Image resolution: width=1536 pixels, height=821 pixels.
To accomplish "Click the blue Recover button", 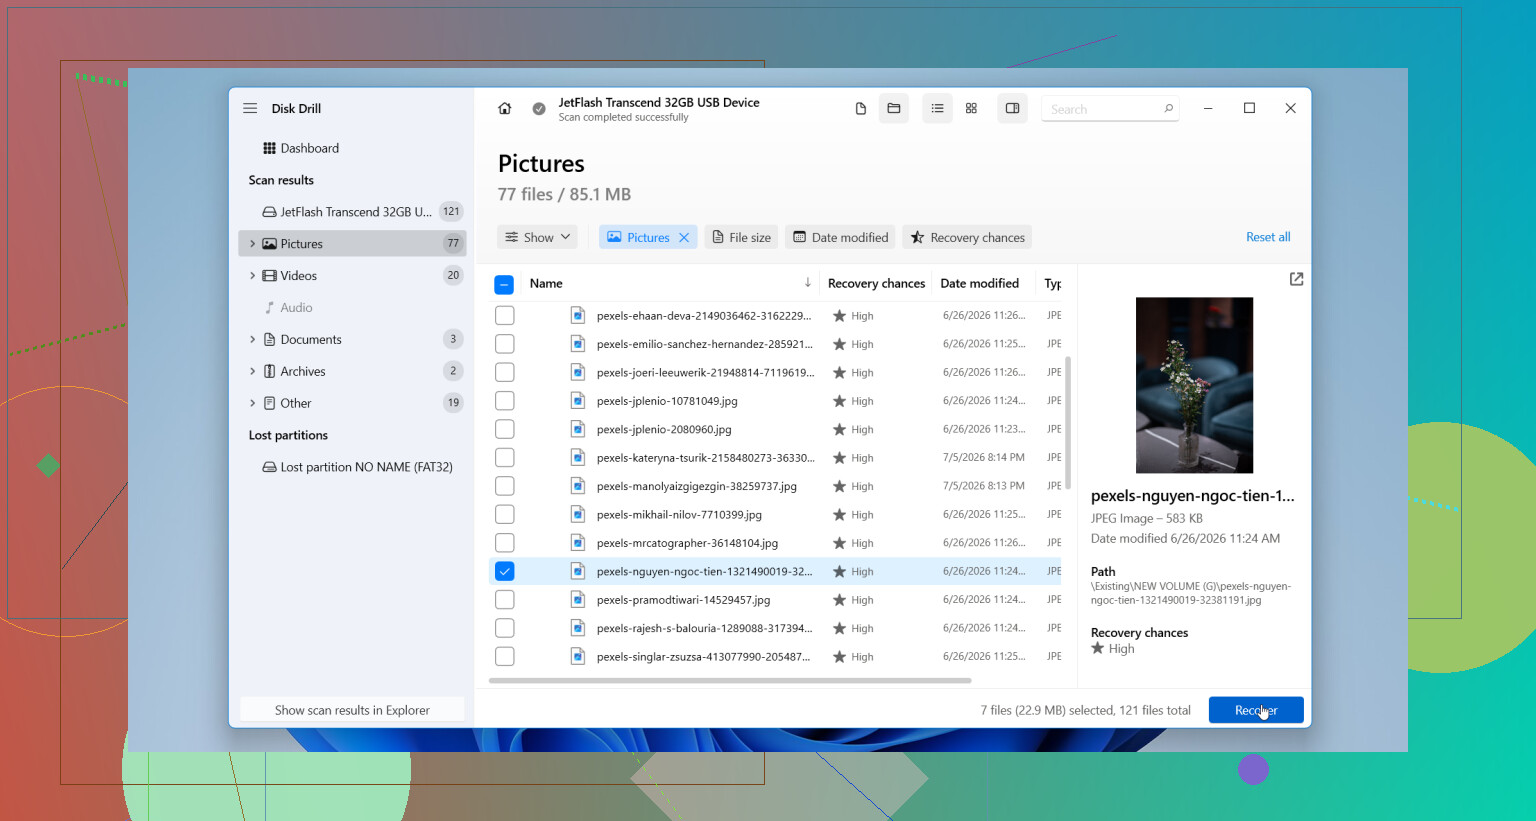I will tap(1256, 710).
